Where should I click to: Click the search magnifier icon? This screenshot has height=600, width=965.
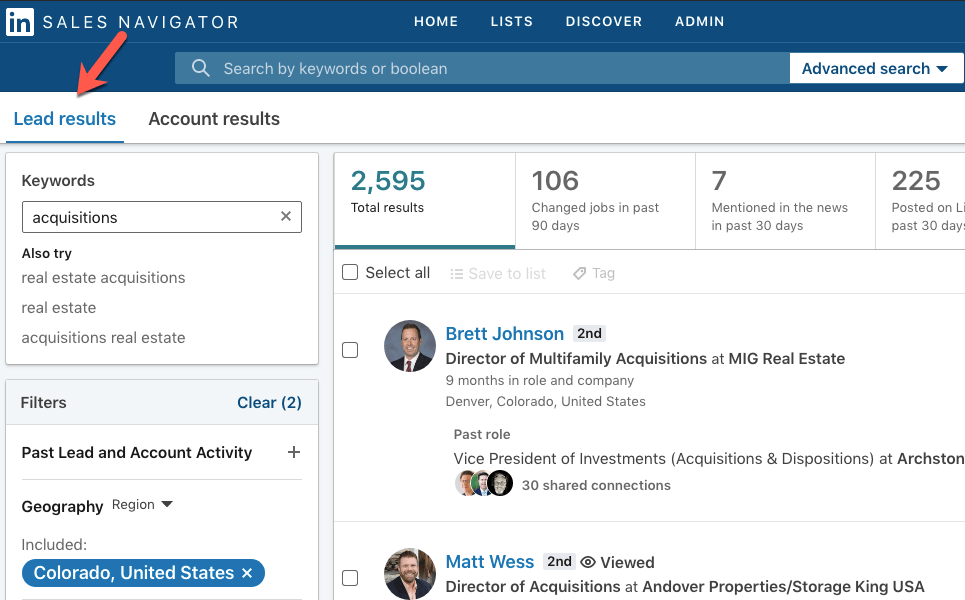pos(201,68)
